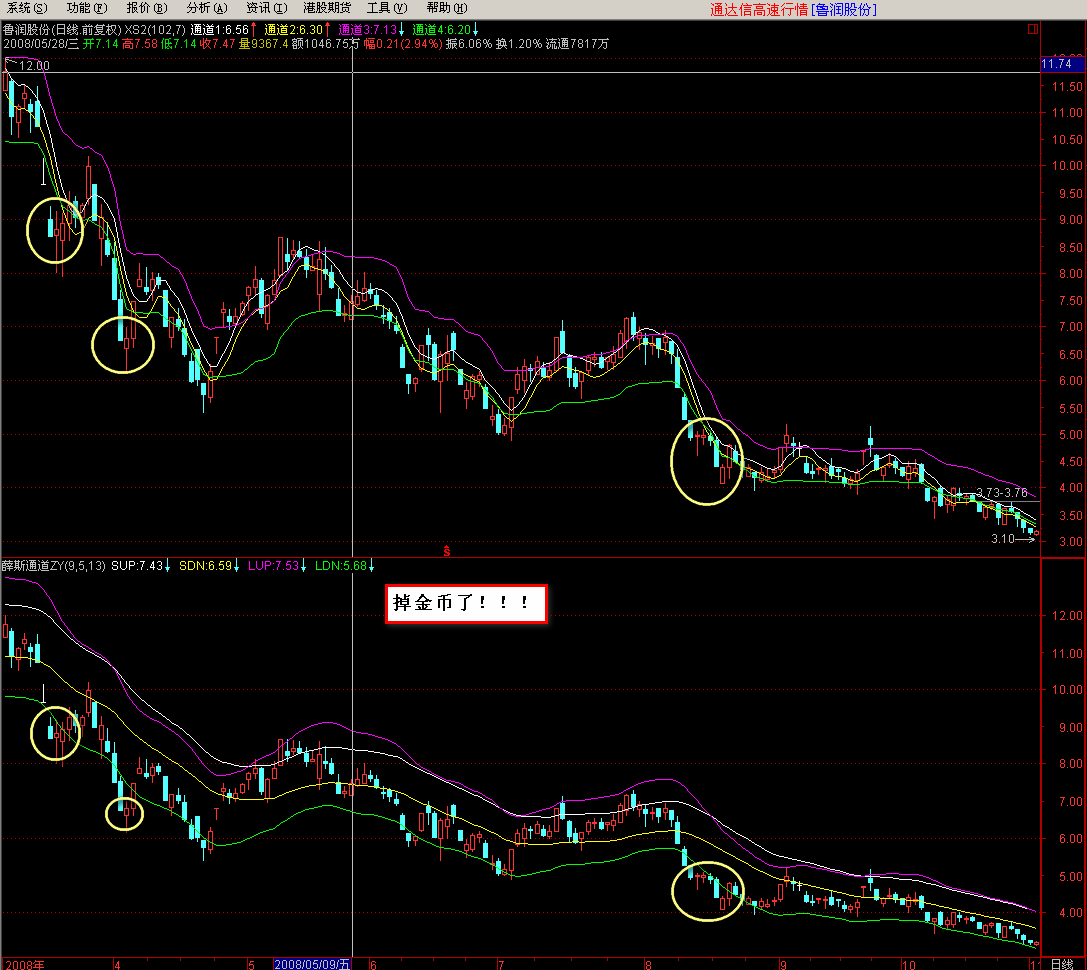
Task: Click the 开7.14 open price value
Action: click(101, 44)
